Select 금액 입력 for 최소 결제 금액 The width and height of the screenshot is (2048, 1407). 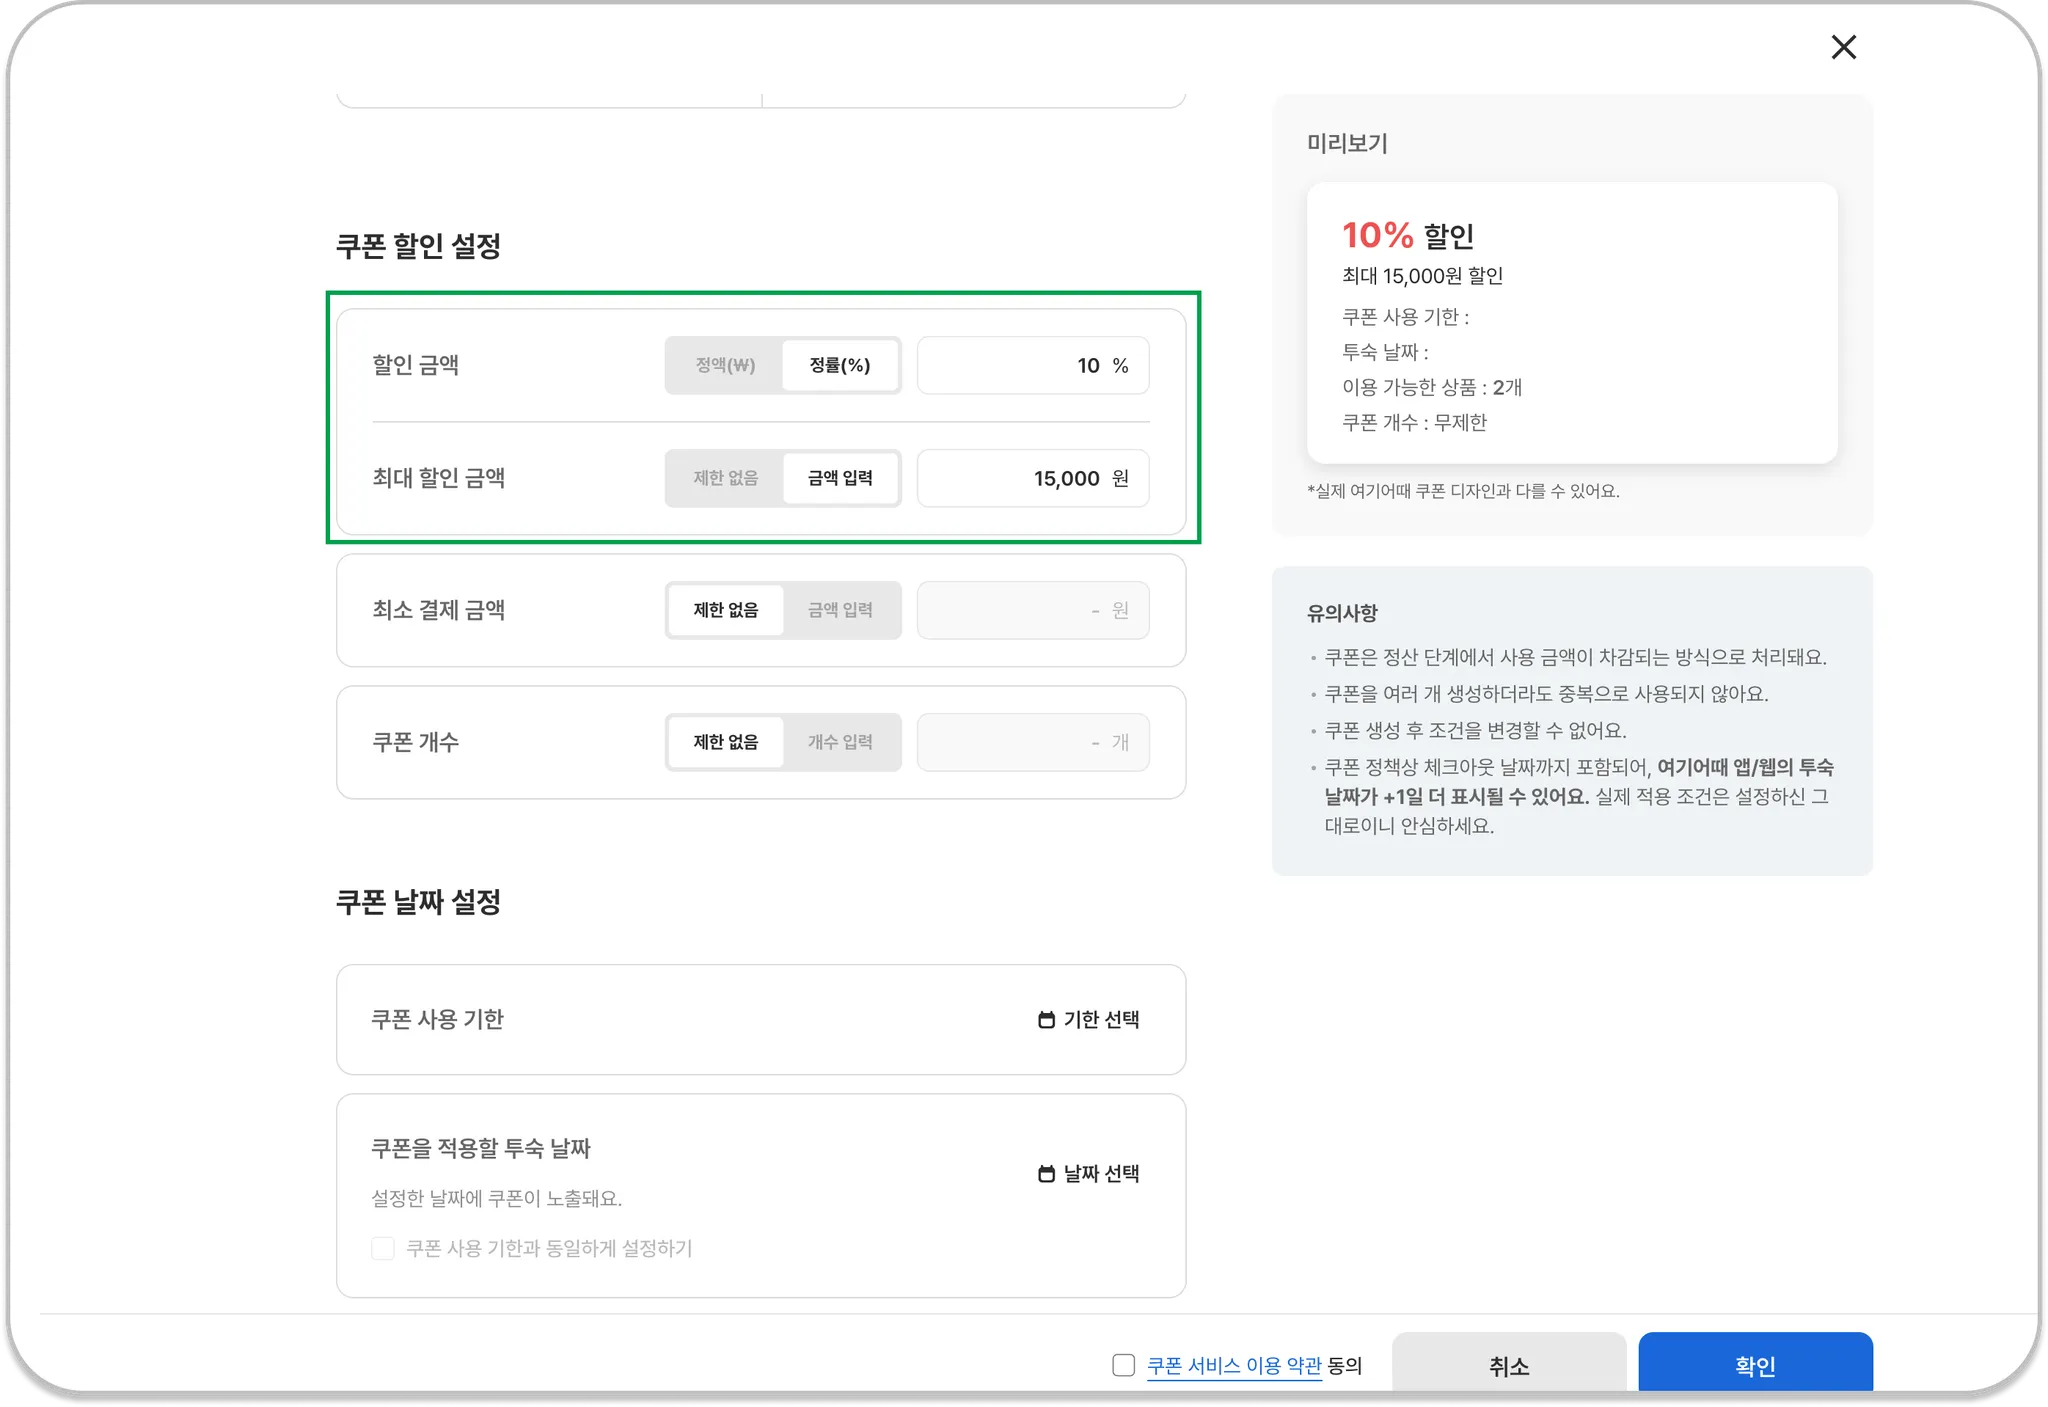click(840, 610)
